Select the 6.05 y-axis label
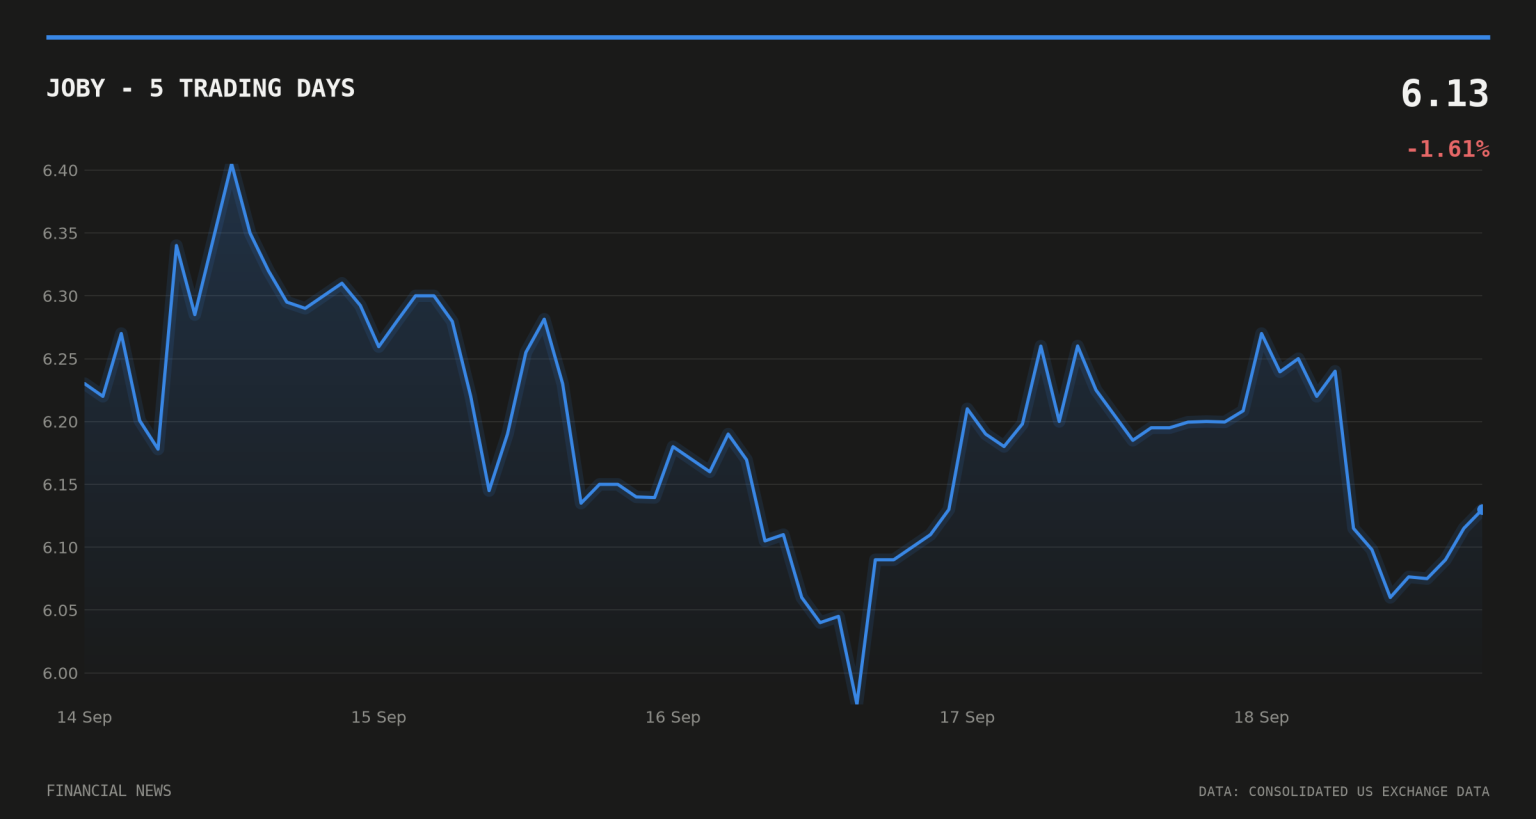Viewport: 1536px width, 819px height. point(60,611)
